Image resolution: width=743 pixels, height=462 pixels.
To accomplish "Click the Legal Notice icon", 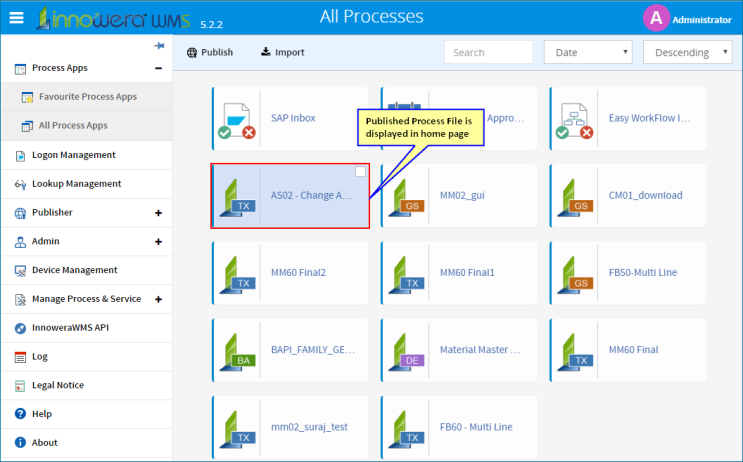I will pyautogui.click(x=20, y=386).
